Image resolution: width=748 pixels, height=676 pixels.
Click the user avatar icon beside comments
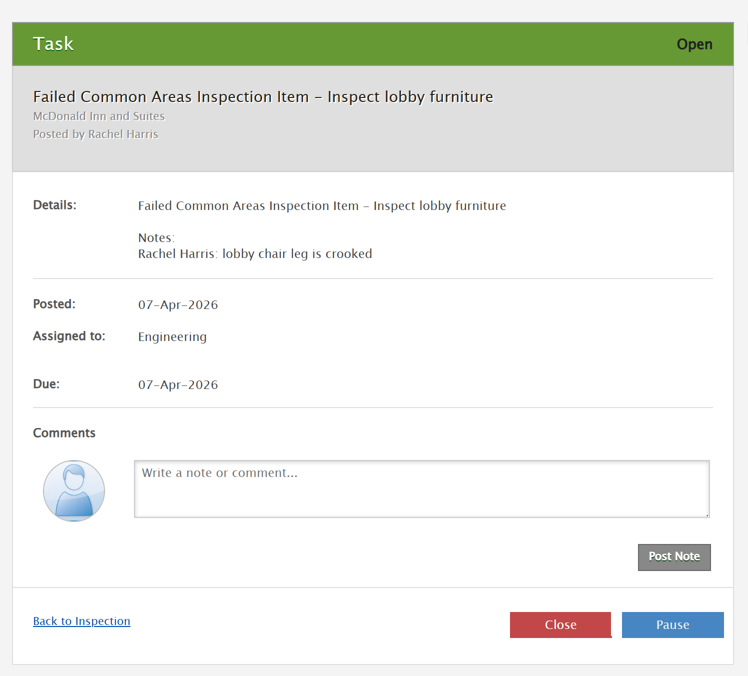point(74,491)
